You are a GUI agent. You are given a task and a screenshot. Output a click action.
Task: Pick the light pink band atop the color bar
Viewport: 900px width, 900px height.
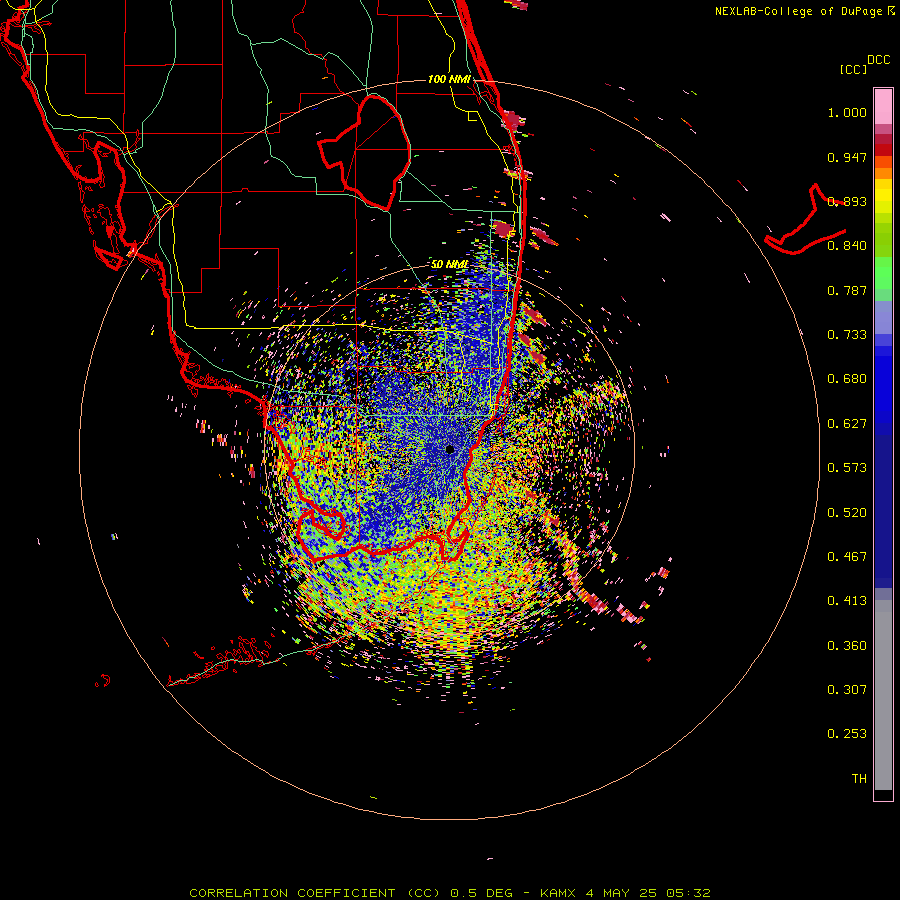pyautogui.click(x=883, y=107)
